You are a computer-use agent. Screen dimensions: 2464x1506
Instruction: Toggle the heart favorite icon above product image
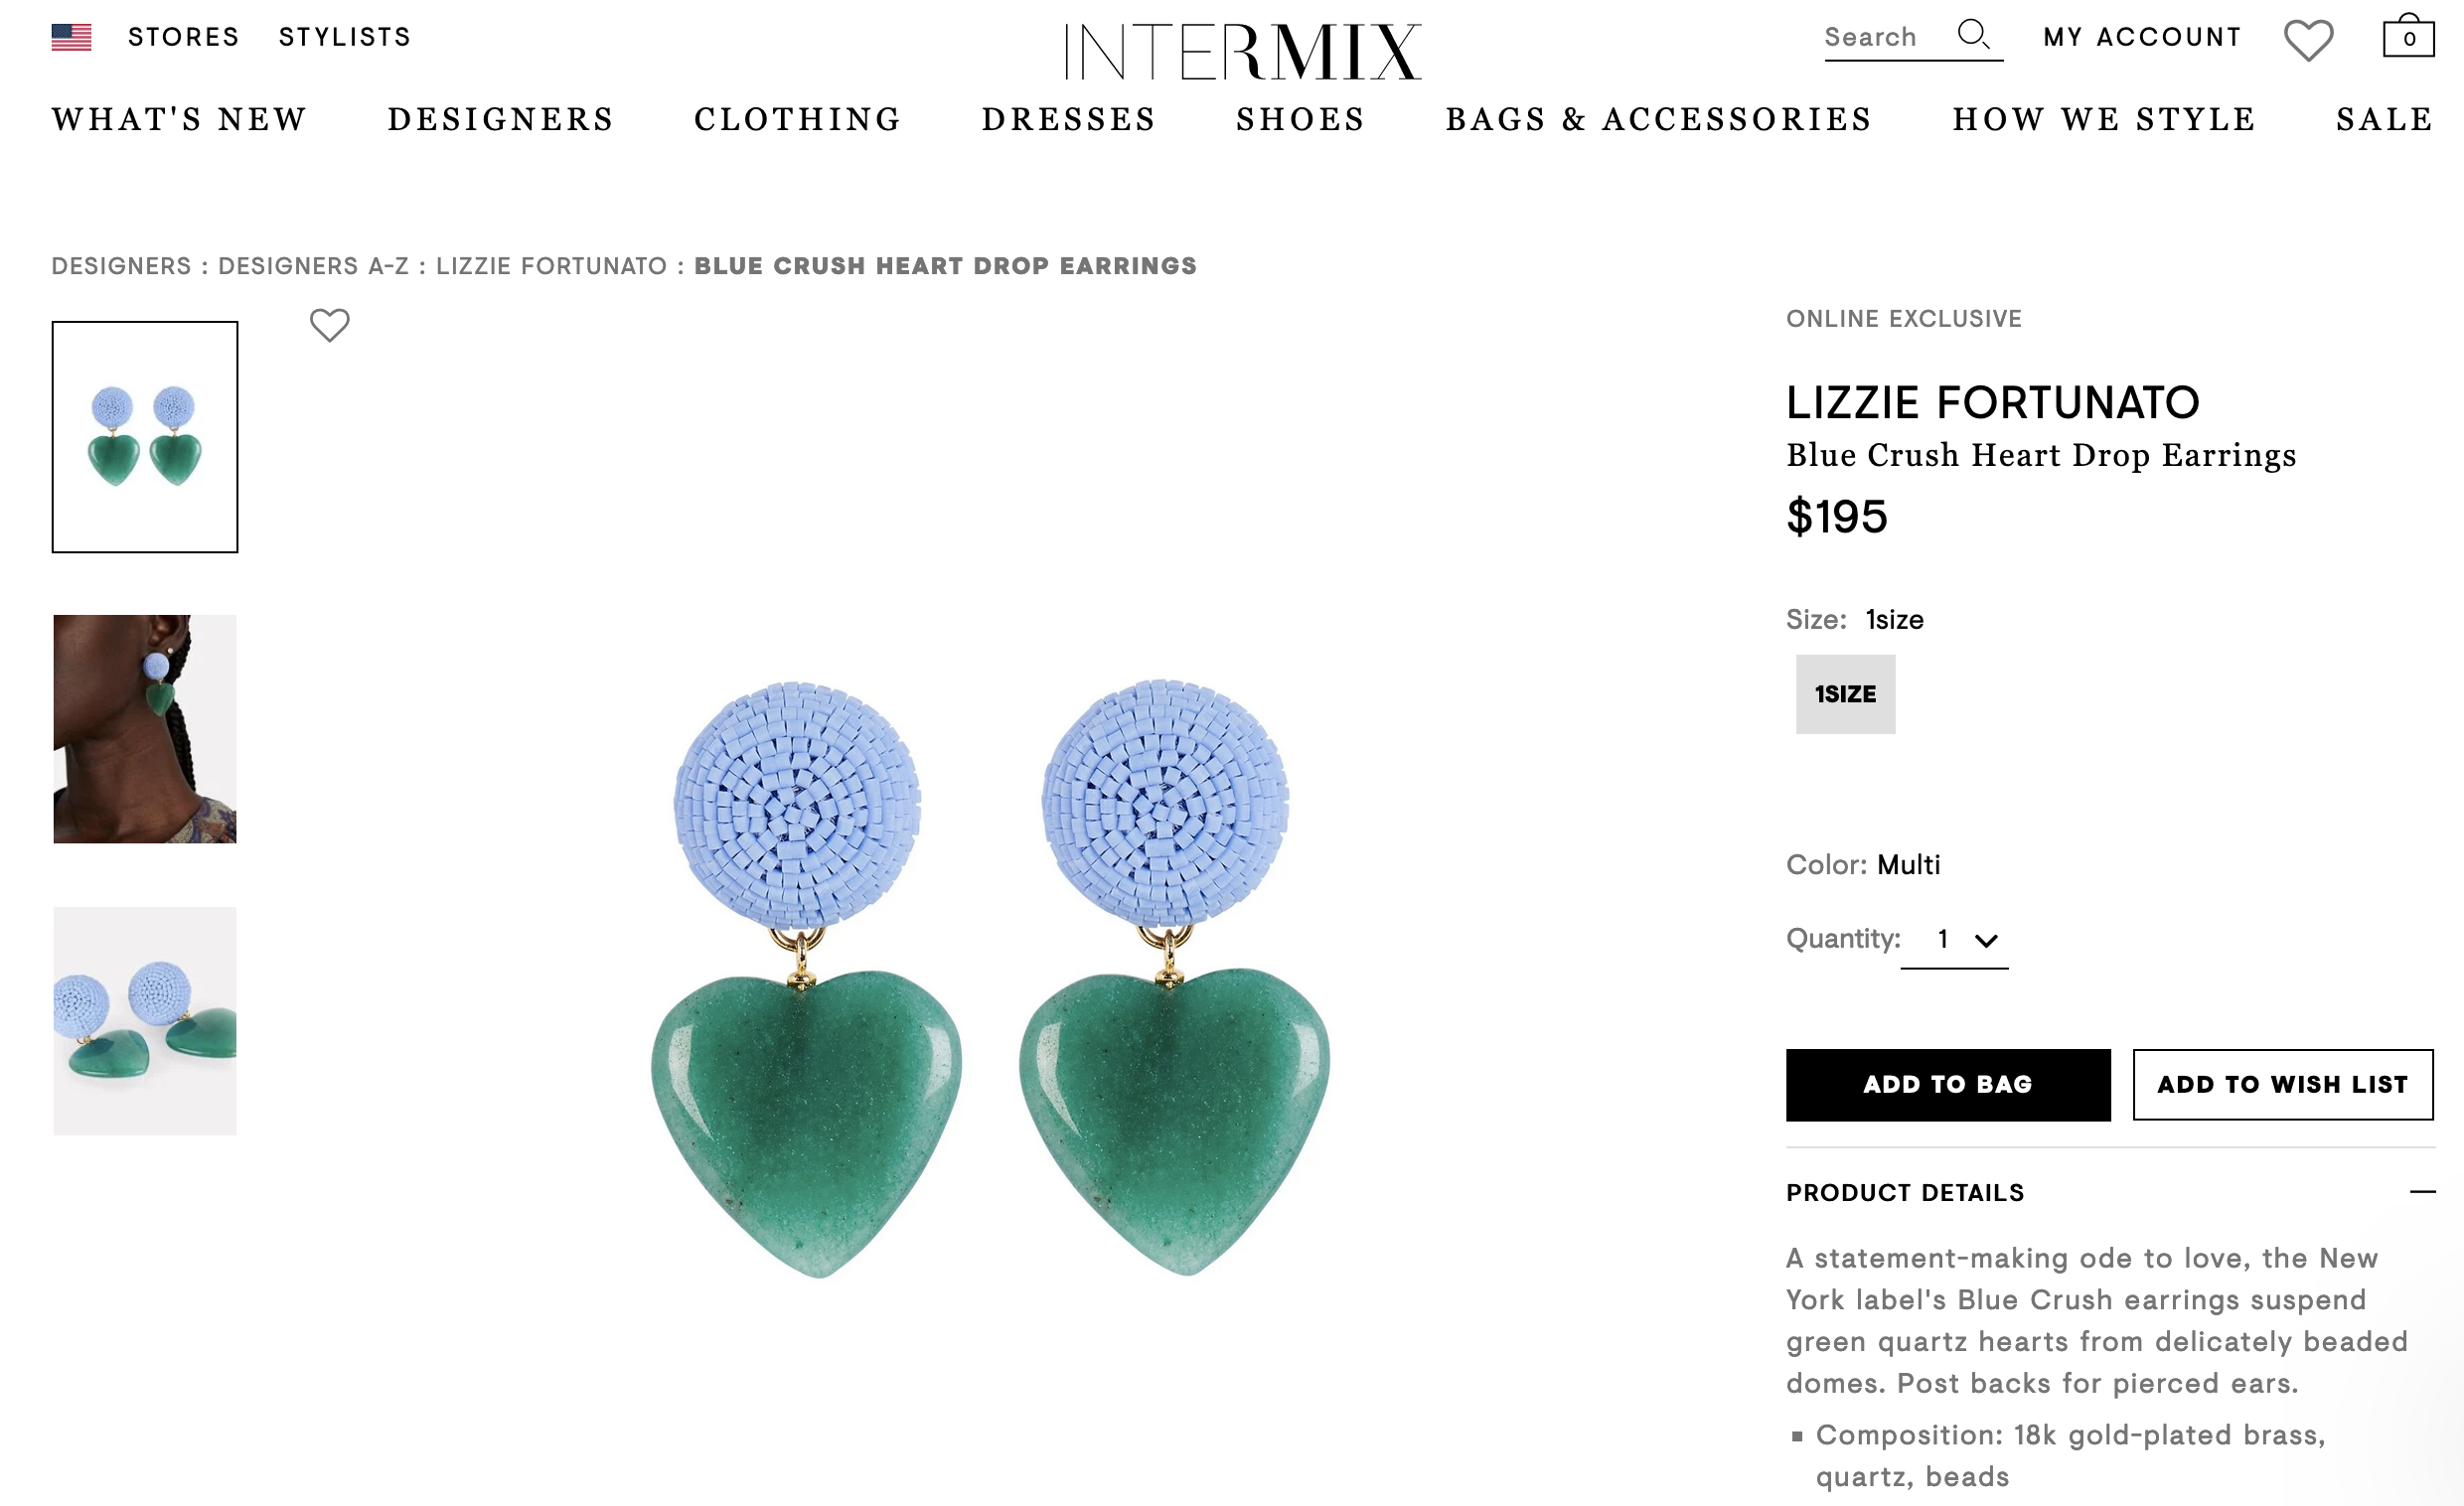click(329, 325)
